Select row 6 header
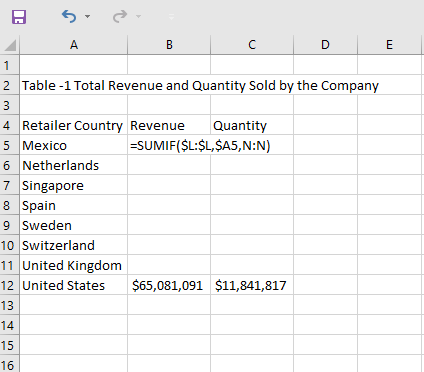Viewport: 424px width, 372px height. (x=9, y=165)
